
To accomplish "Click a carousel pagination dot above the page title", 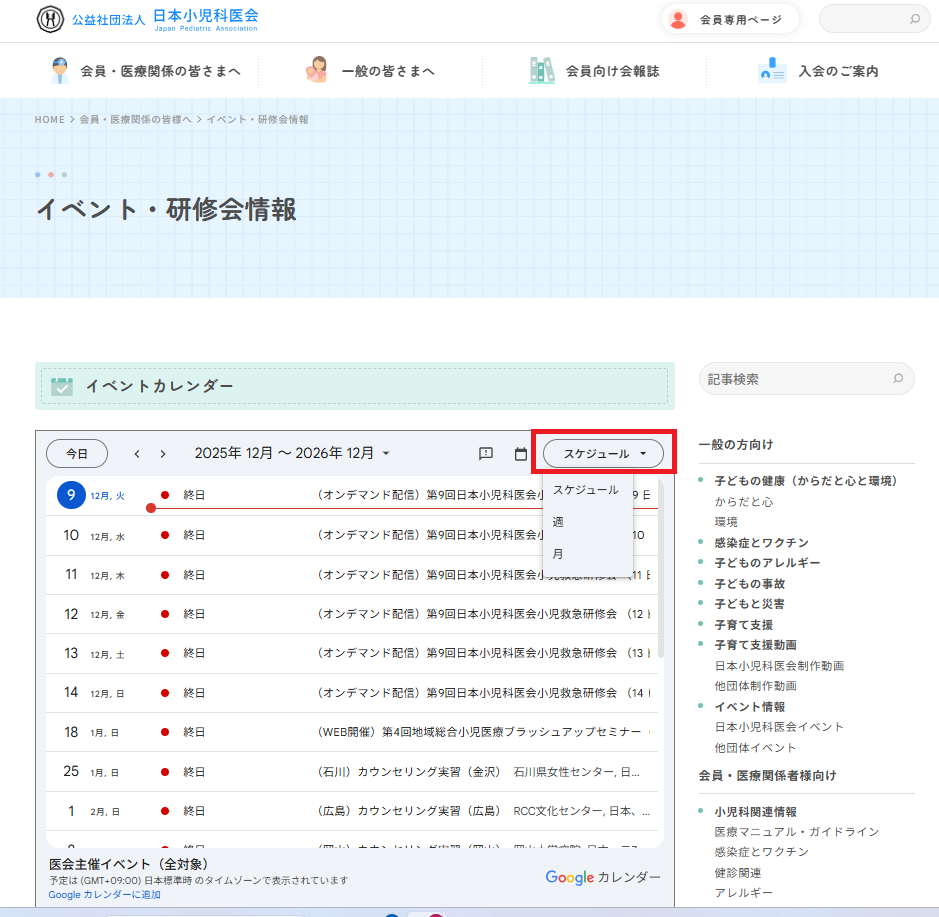I will [x=50, y=174].
